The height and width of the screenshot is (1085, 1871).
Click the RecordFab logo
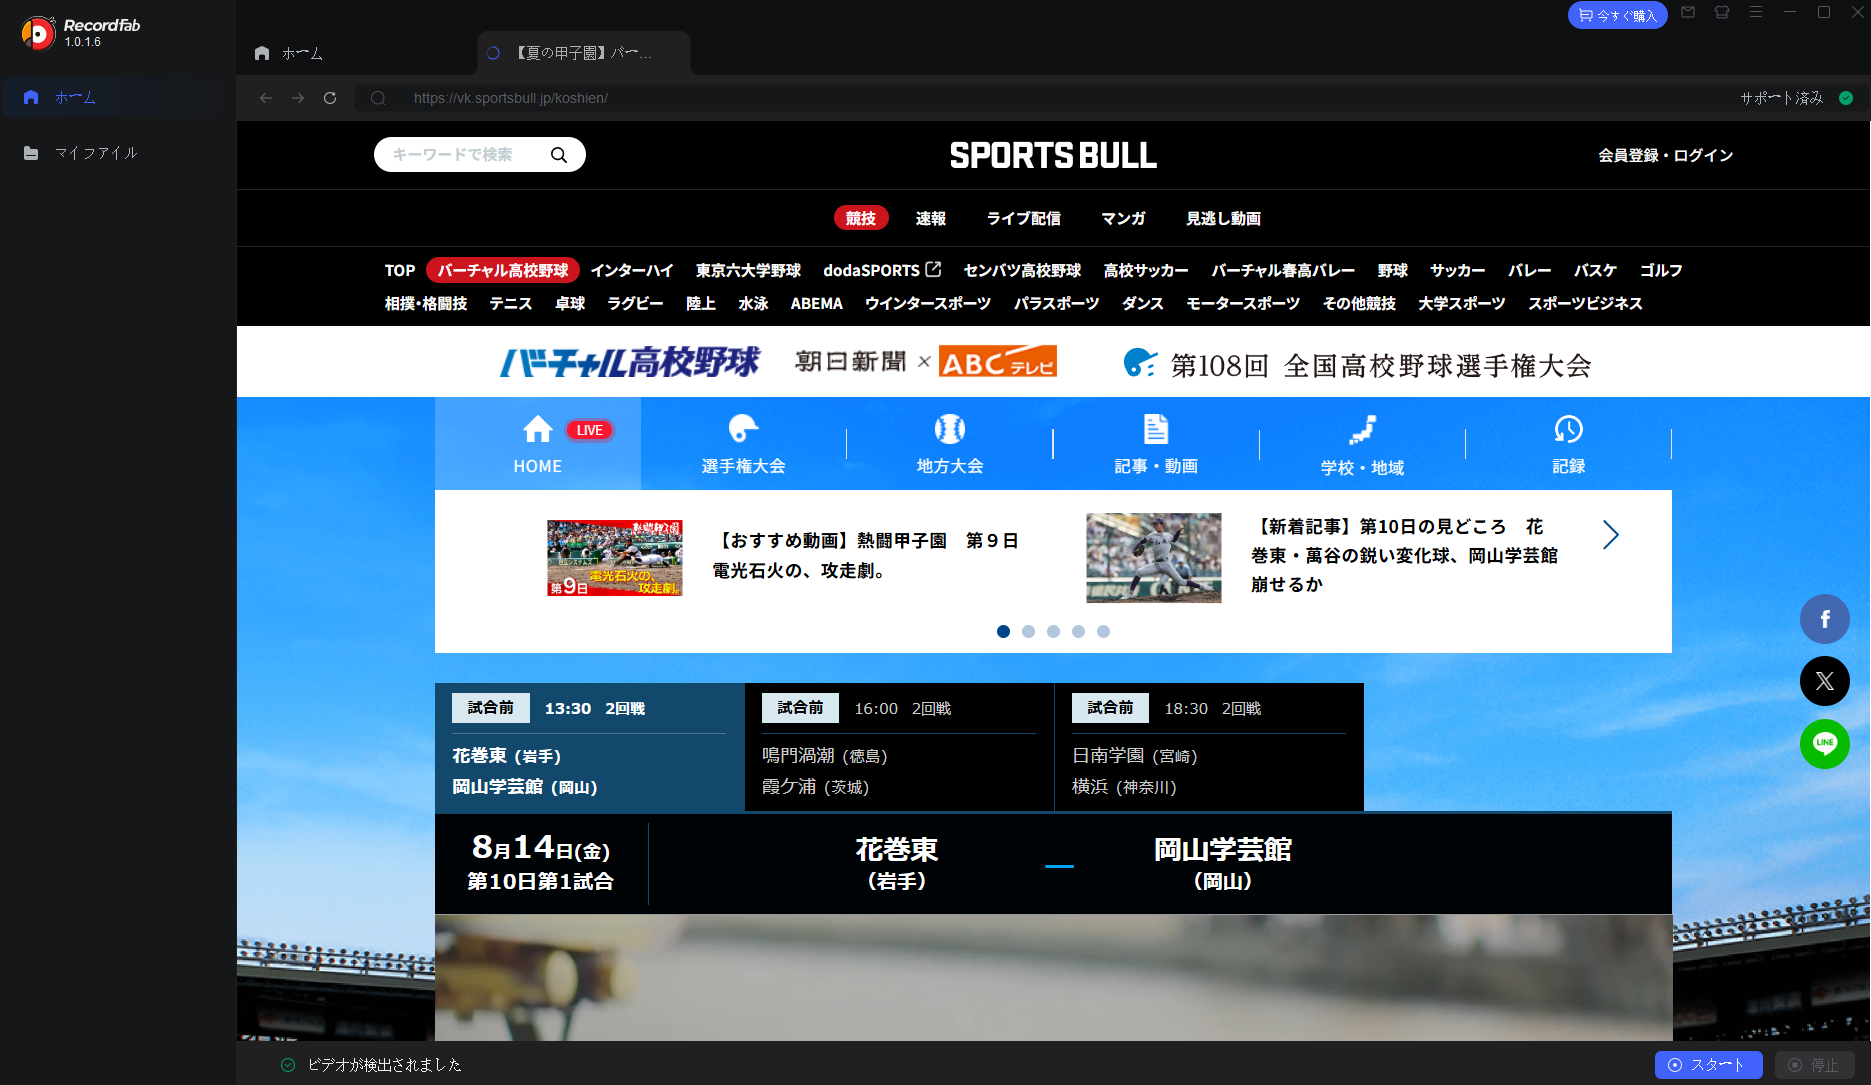pyautogui.click(x=81, y=32)
